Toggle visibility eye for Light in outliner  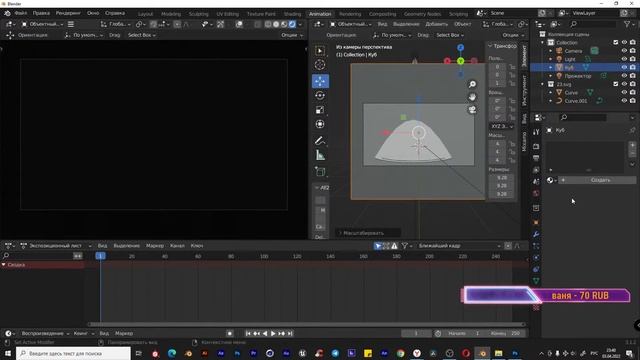point(624,59)
